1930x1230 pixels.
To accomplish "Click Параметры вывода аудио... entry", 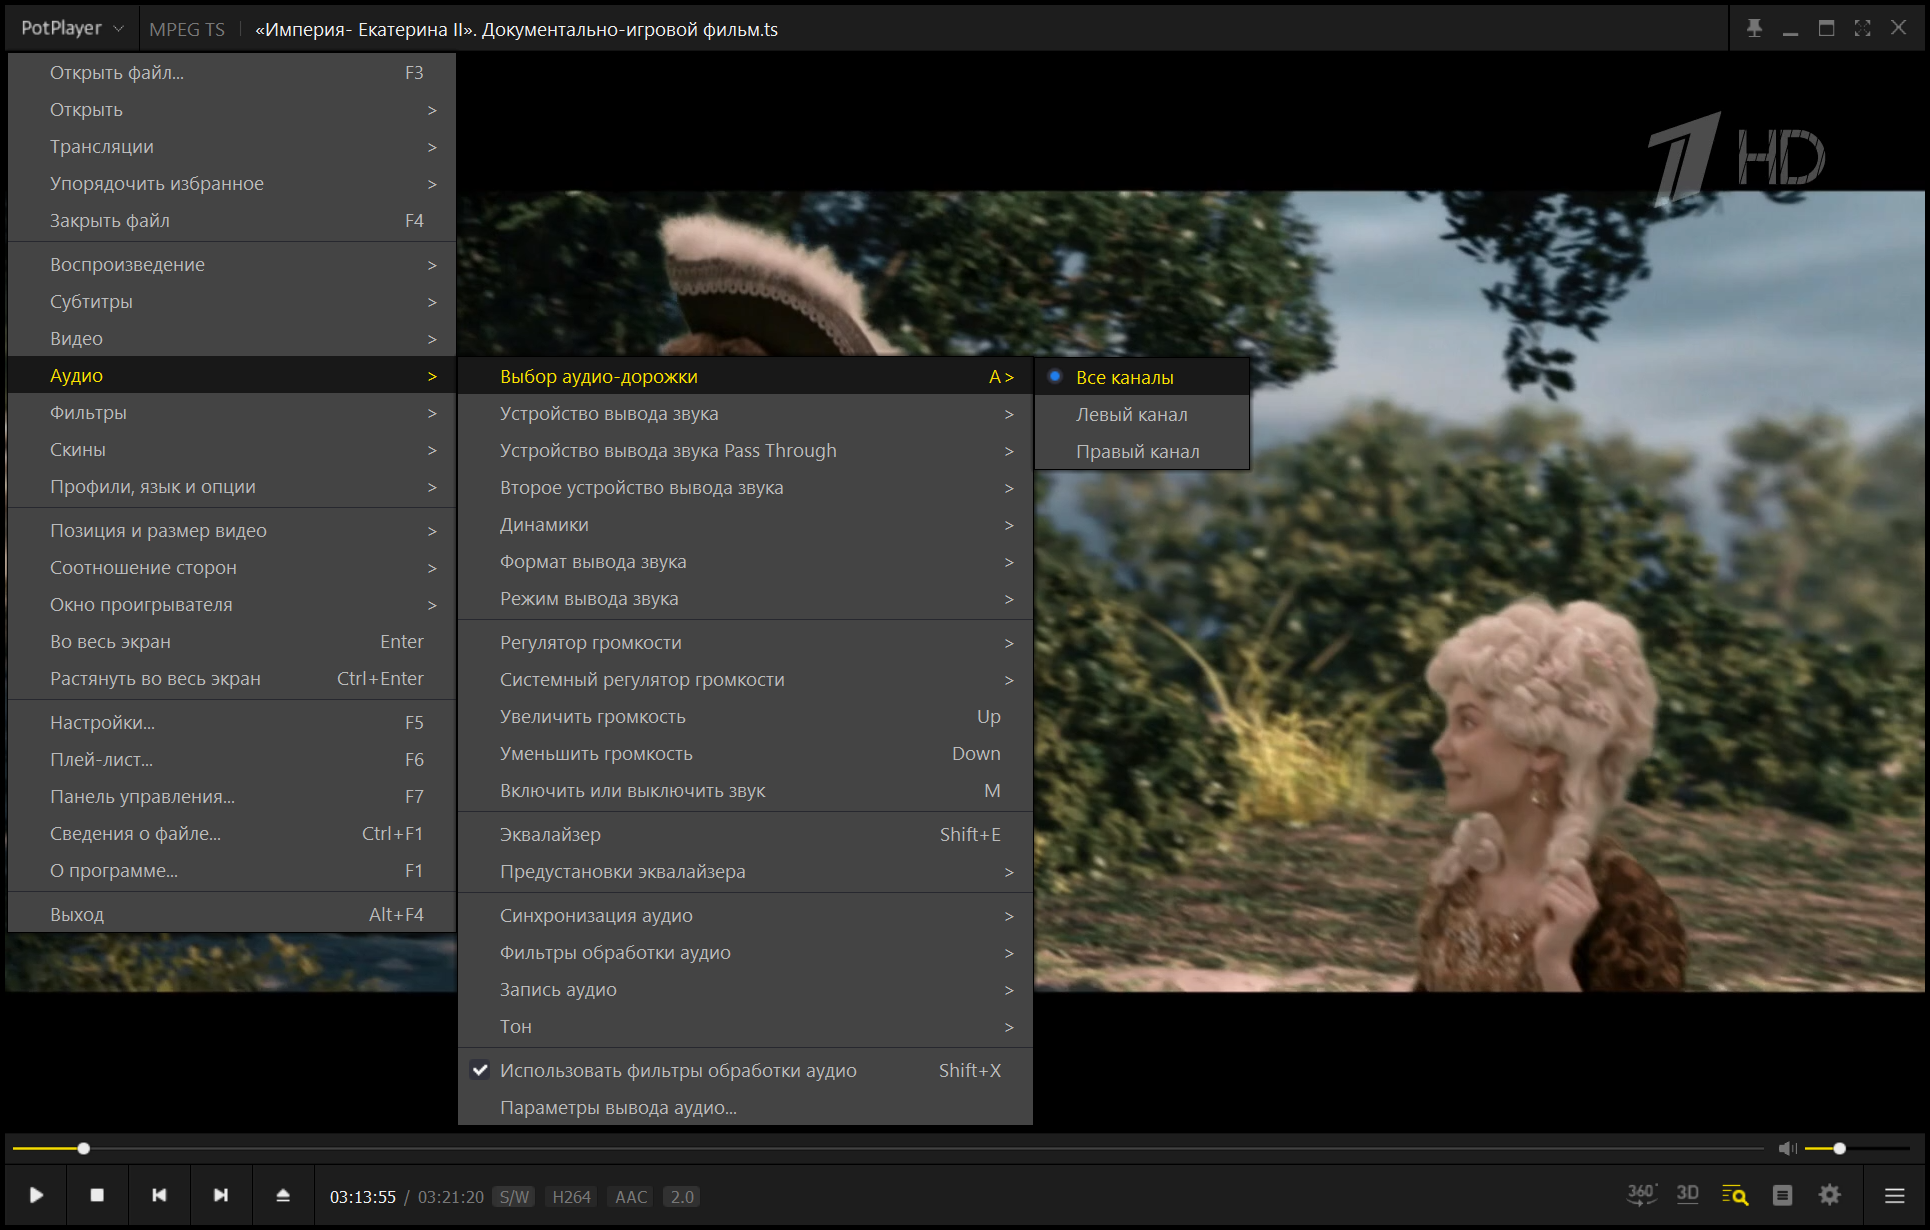I will pyautogui.click(x=618, y=1107).
